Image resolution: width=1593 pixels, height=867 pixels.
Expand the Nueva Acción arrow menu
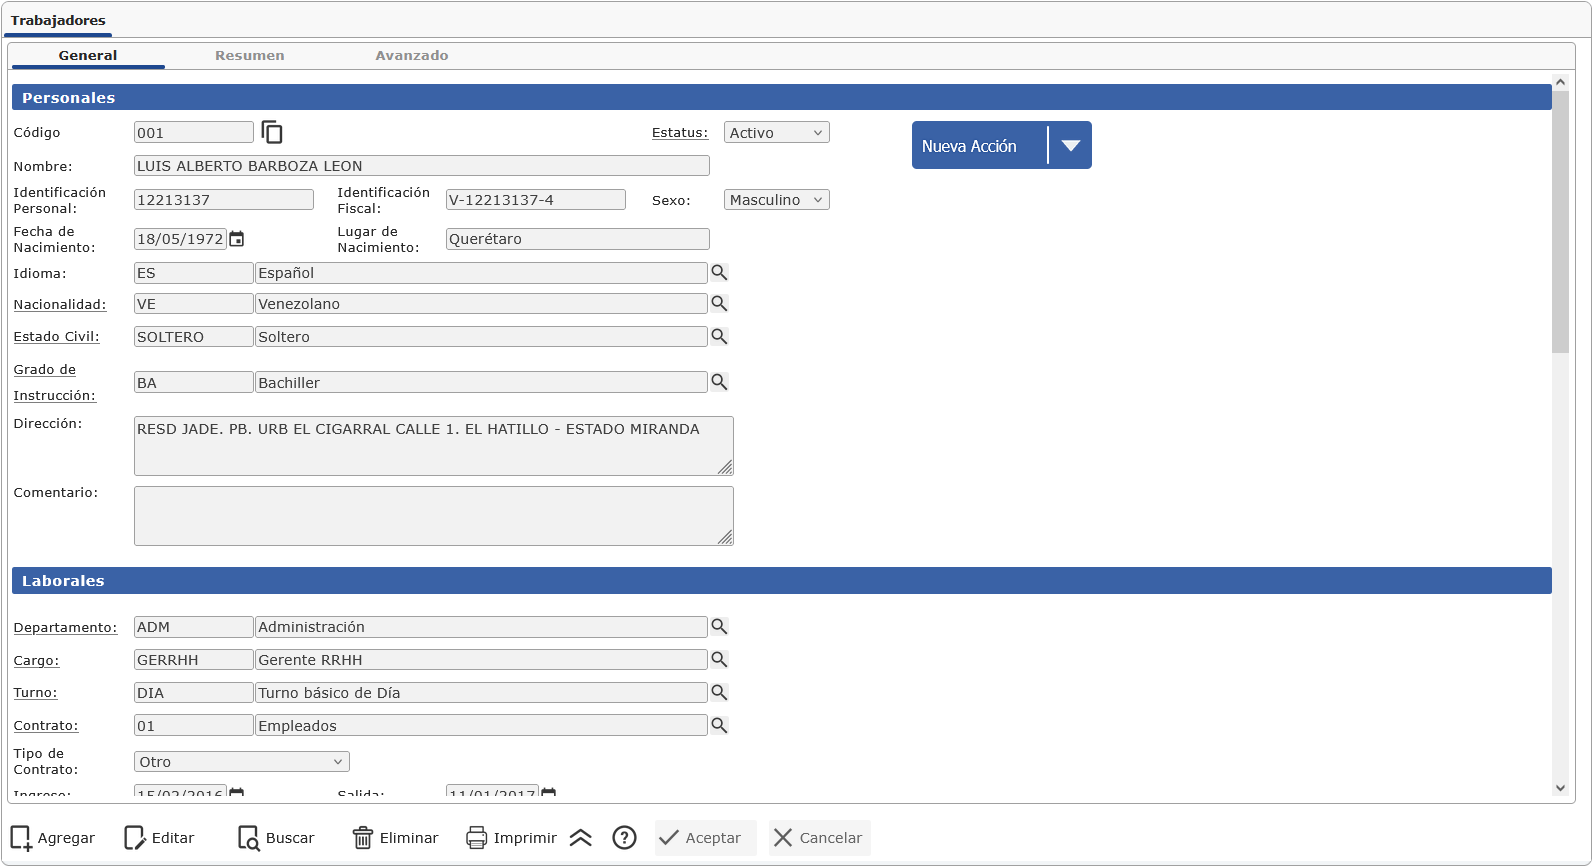pyautogui.click(x=1070, y=146)
